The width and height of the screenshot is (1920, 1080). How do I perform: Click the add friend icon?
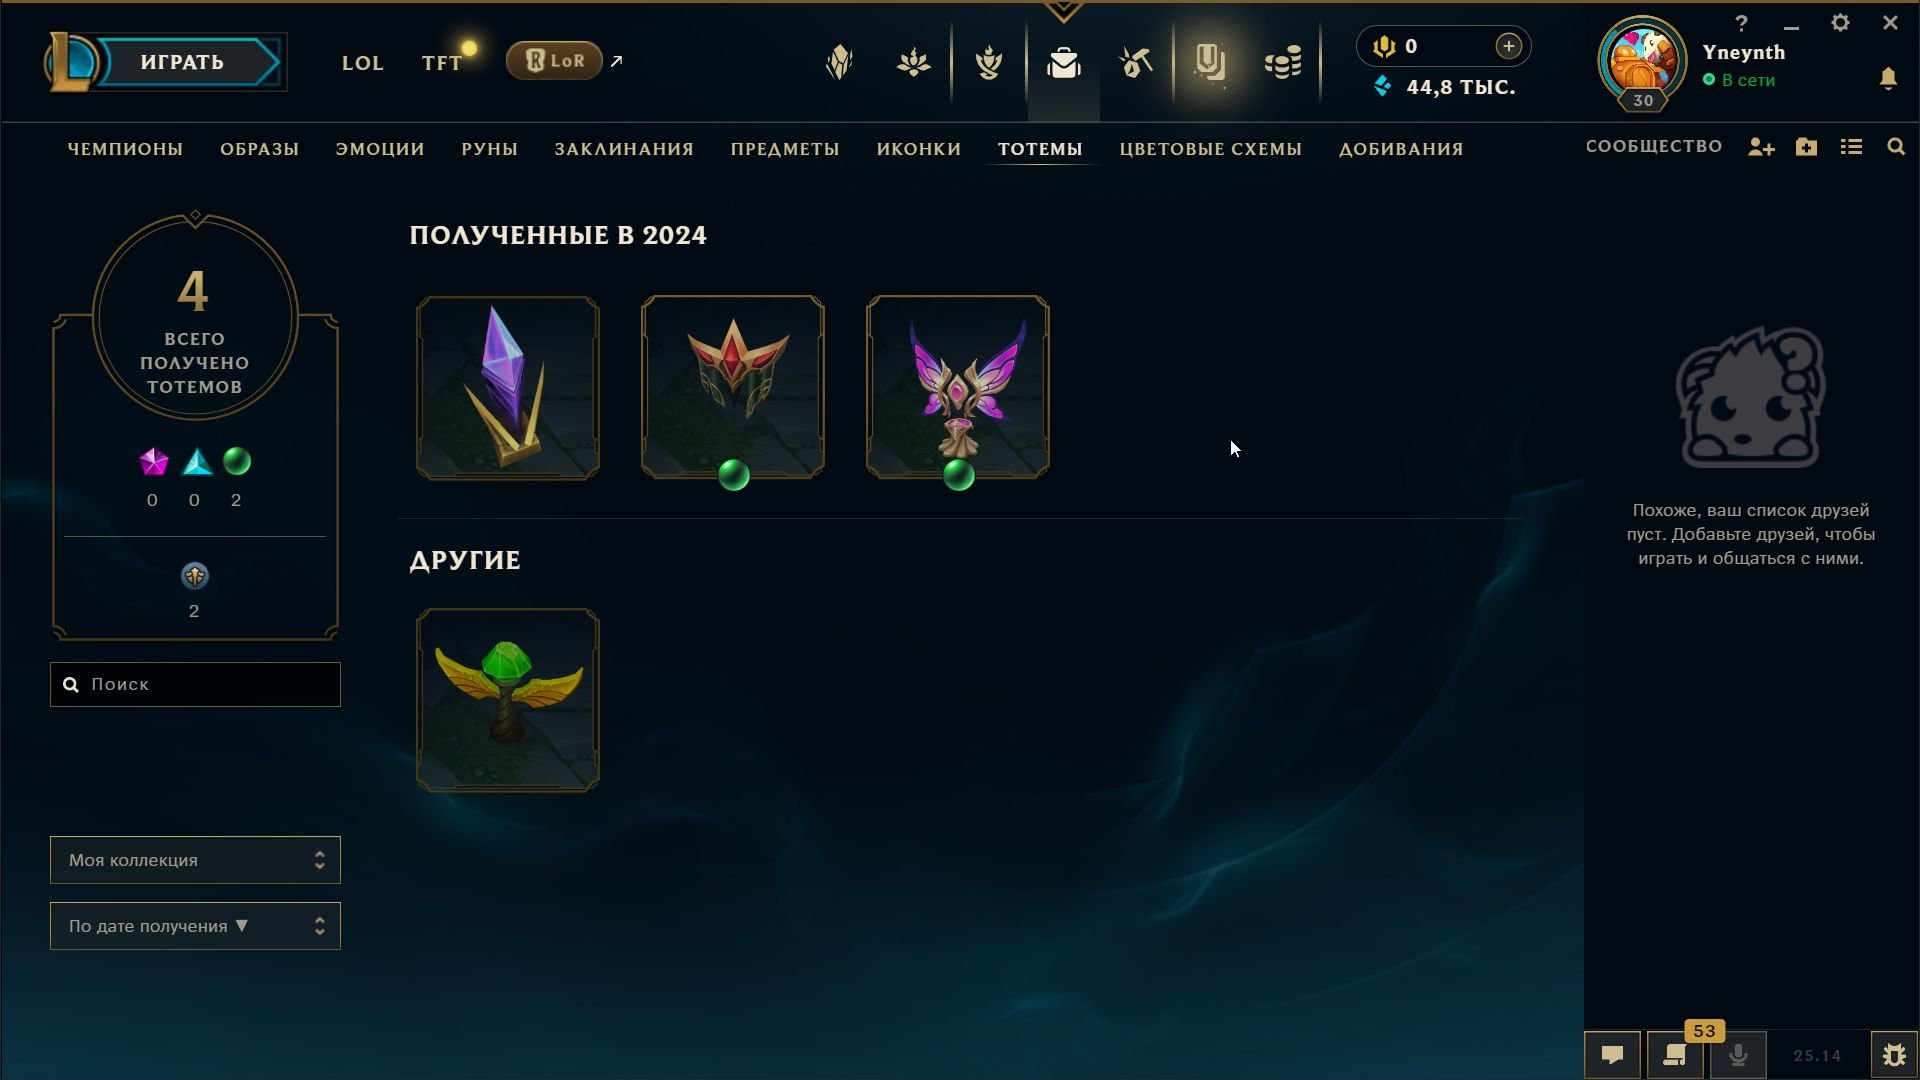(1761, 147)
